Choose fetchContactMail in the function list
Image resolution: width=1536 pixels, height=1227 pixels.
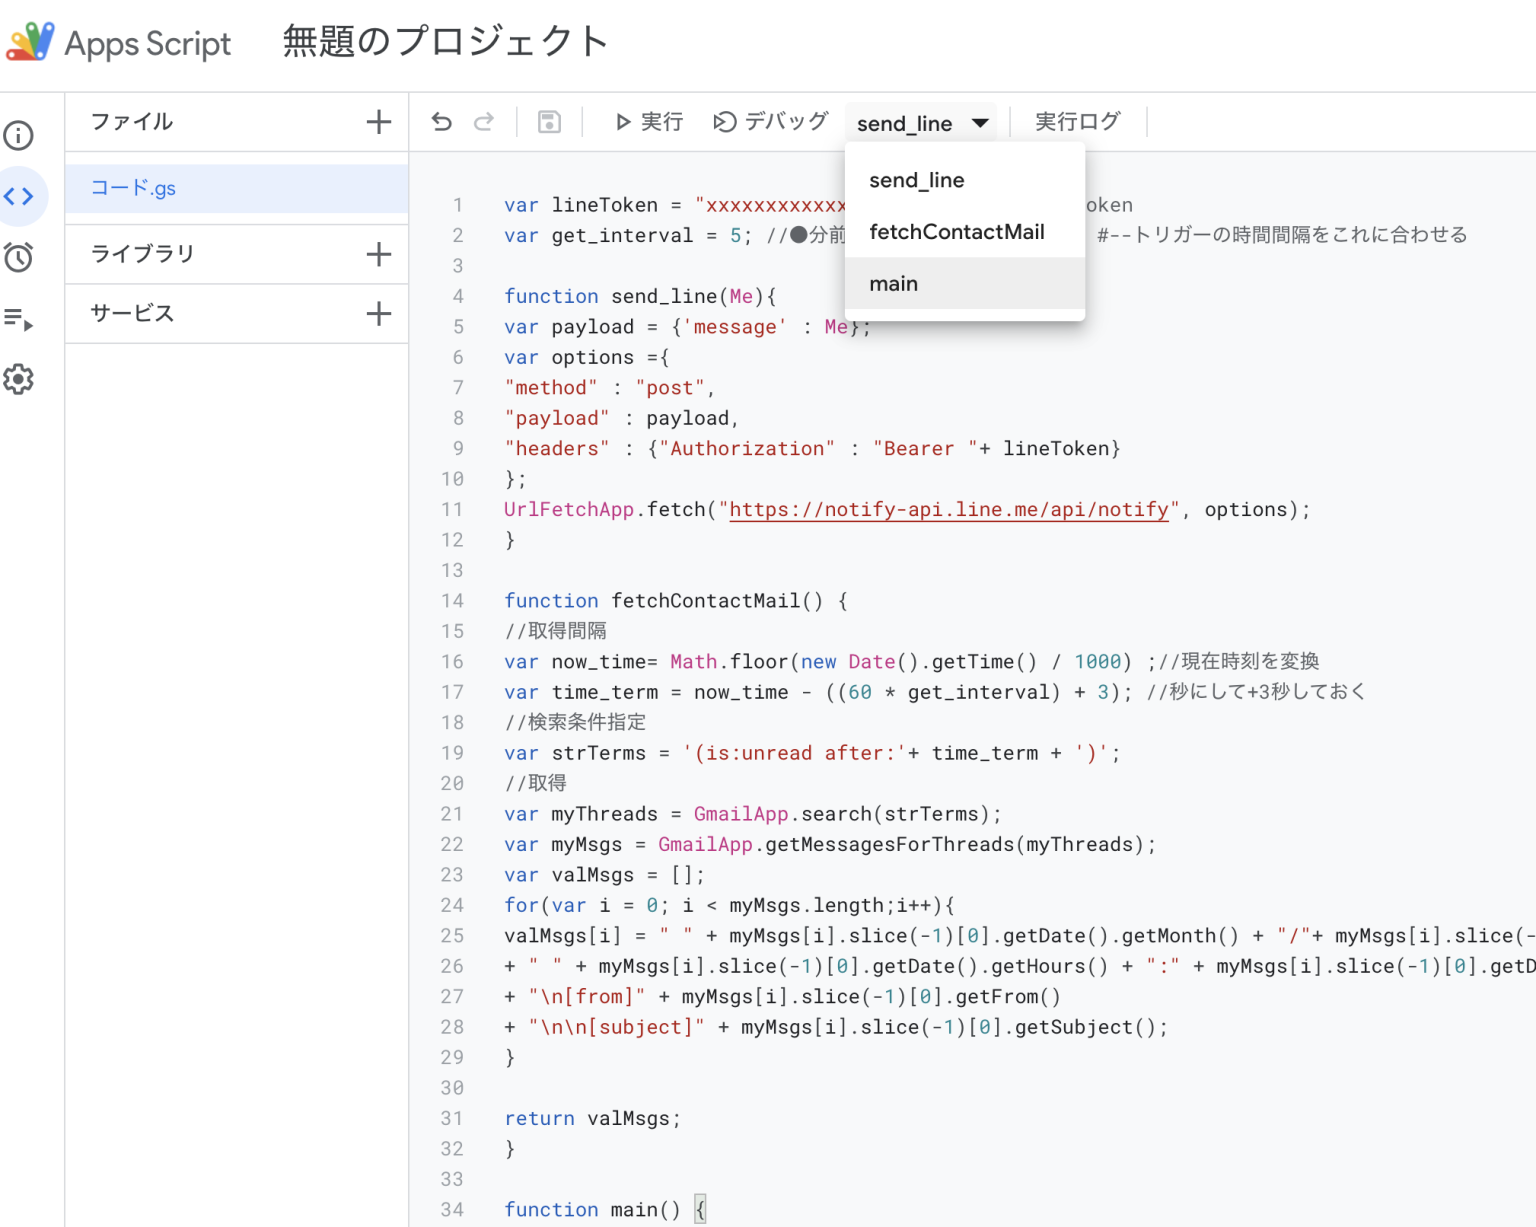(x=956, y=231)
